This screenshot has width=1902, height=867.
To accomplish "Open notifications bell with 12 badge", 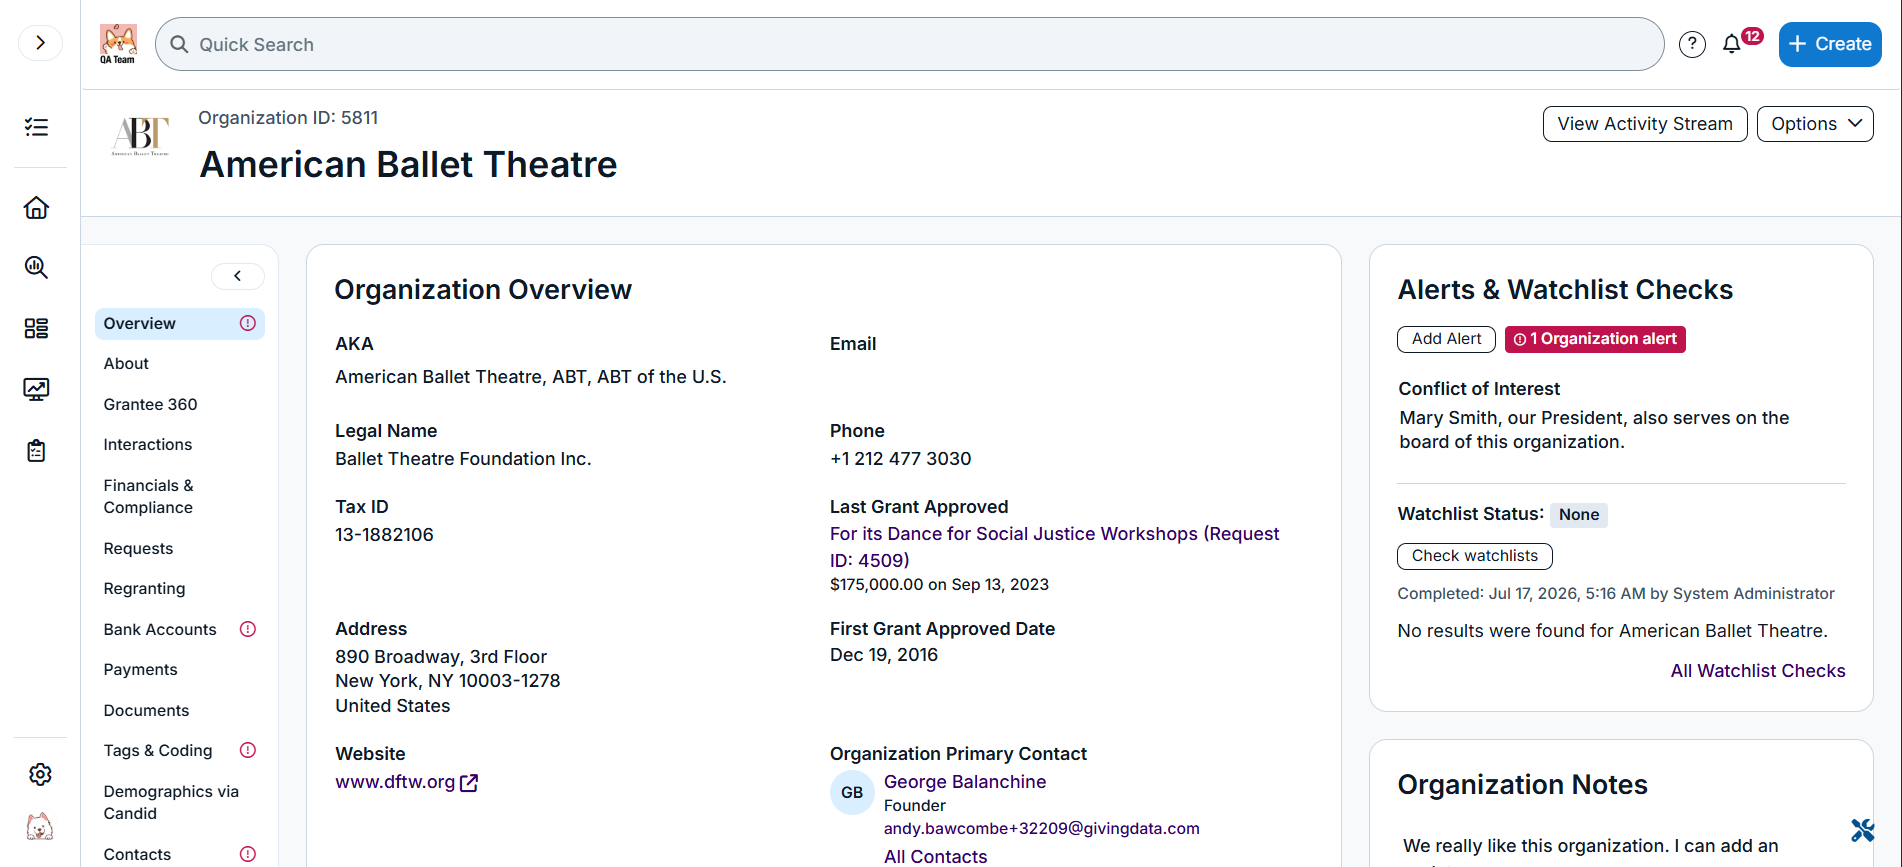I will click(1740, 43).
